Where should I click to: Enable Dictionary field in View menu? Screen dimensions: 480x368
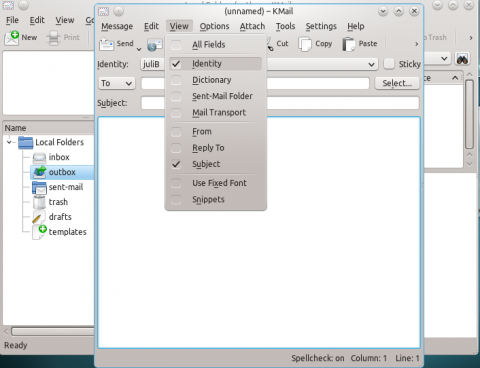click(x=215, y=80)
